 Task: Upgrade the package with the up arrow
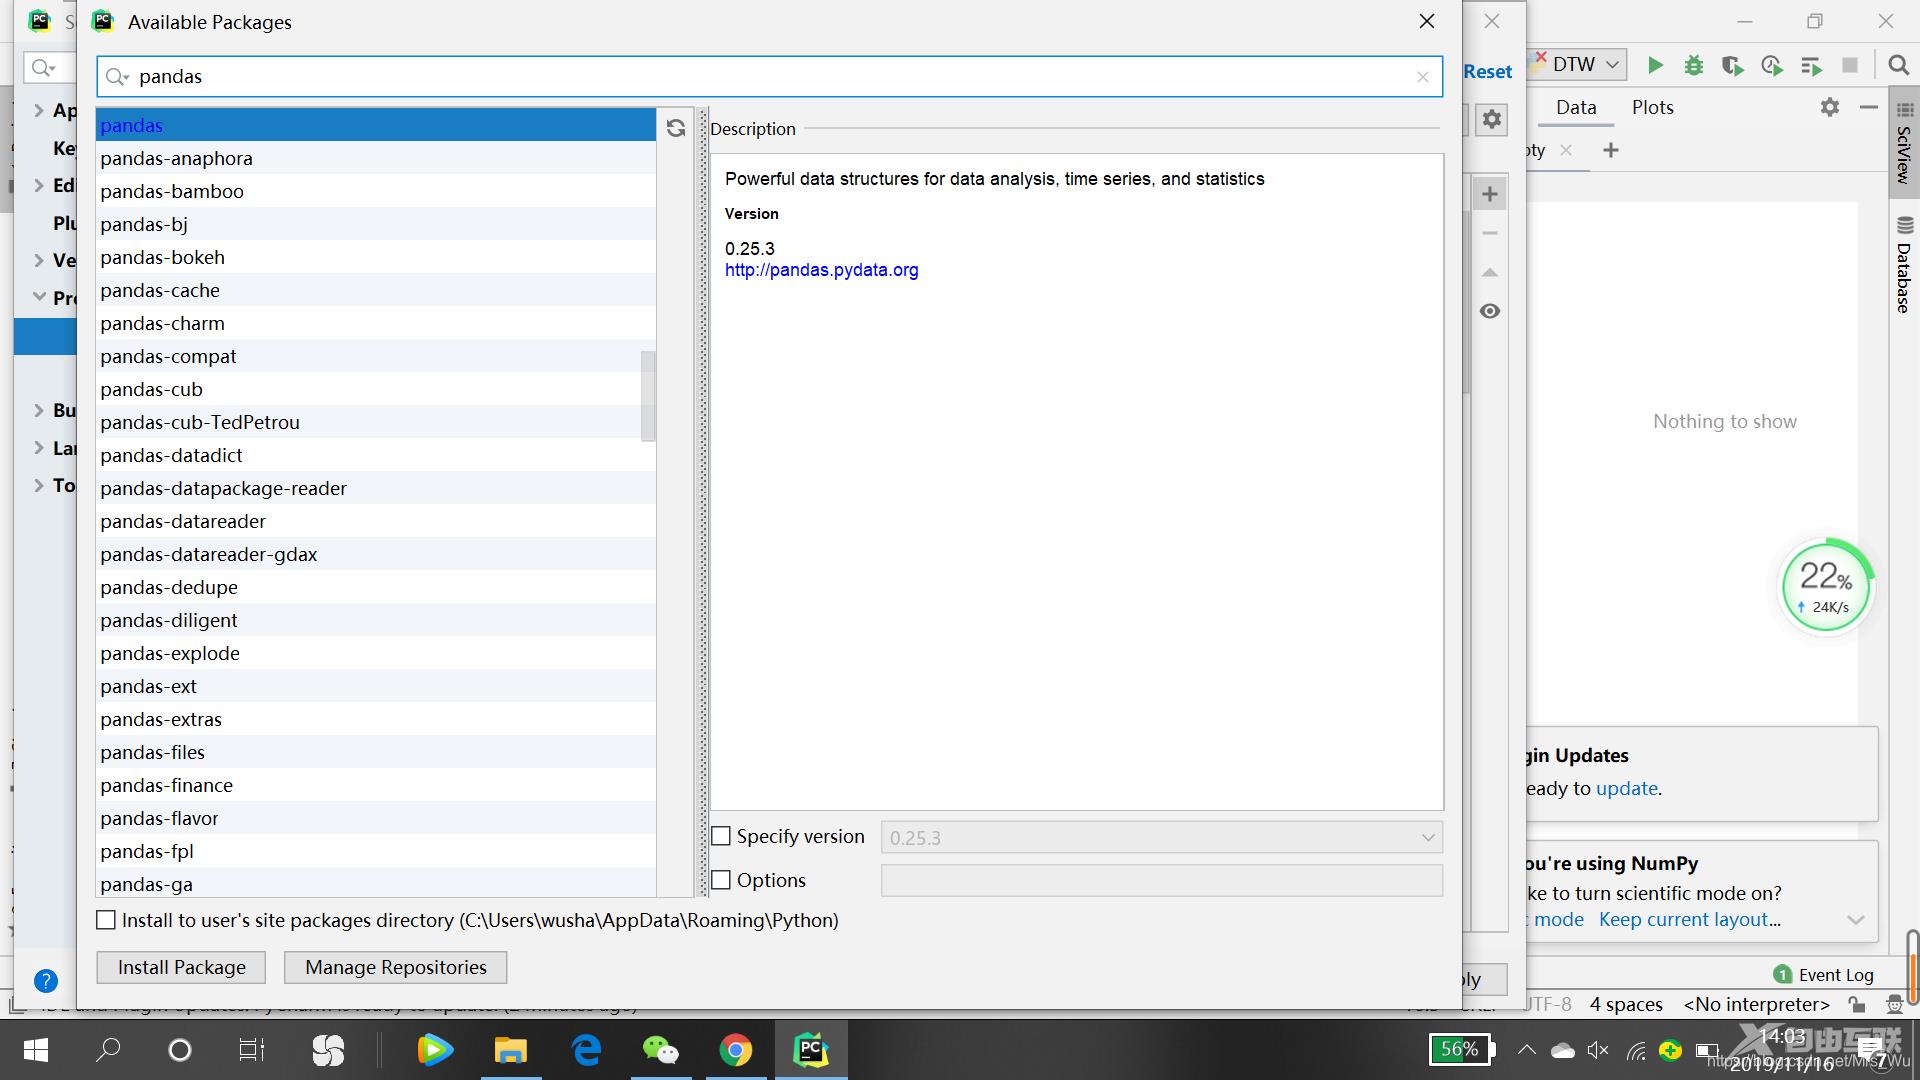tap(1490, 272)
